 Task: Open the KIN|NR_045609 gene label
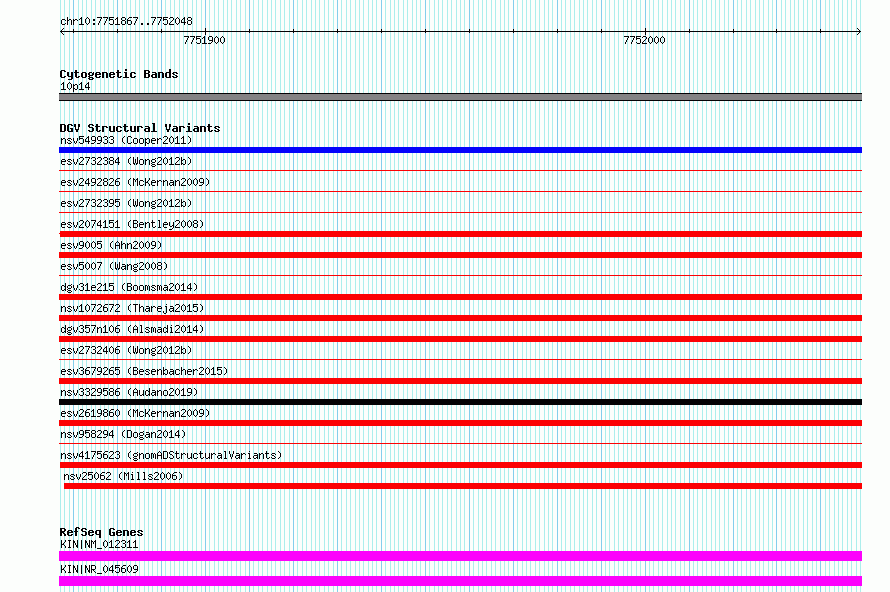99,569
